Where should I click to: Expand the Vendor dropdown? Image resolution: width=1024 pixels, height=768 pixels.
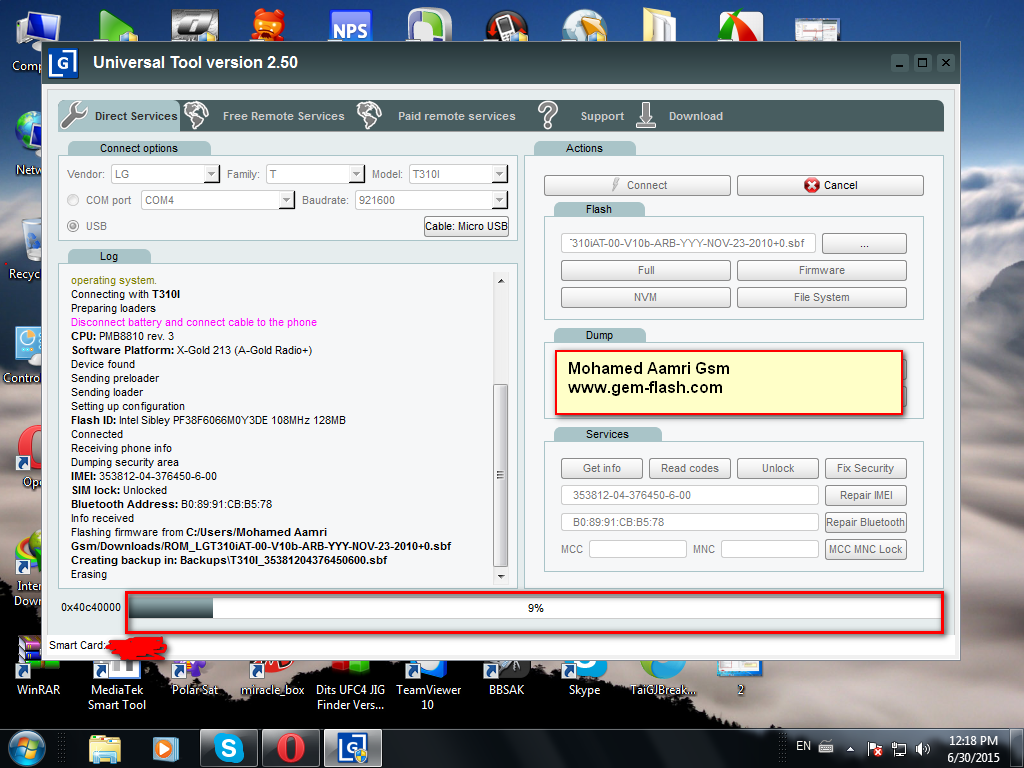211,174
